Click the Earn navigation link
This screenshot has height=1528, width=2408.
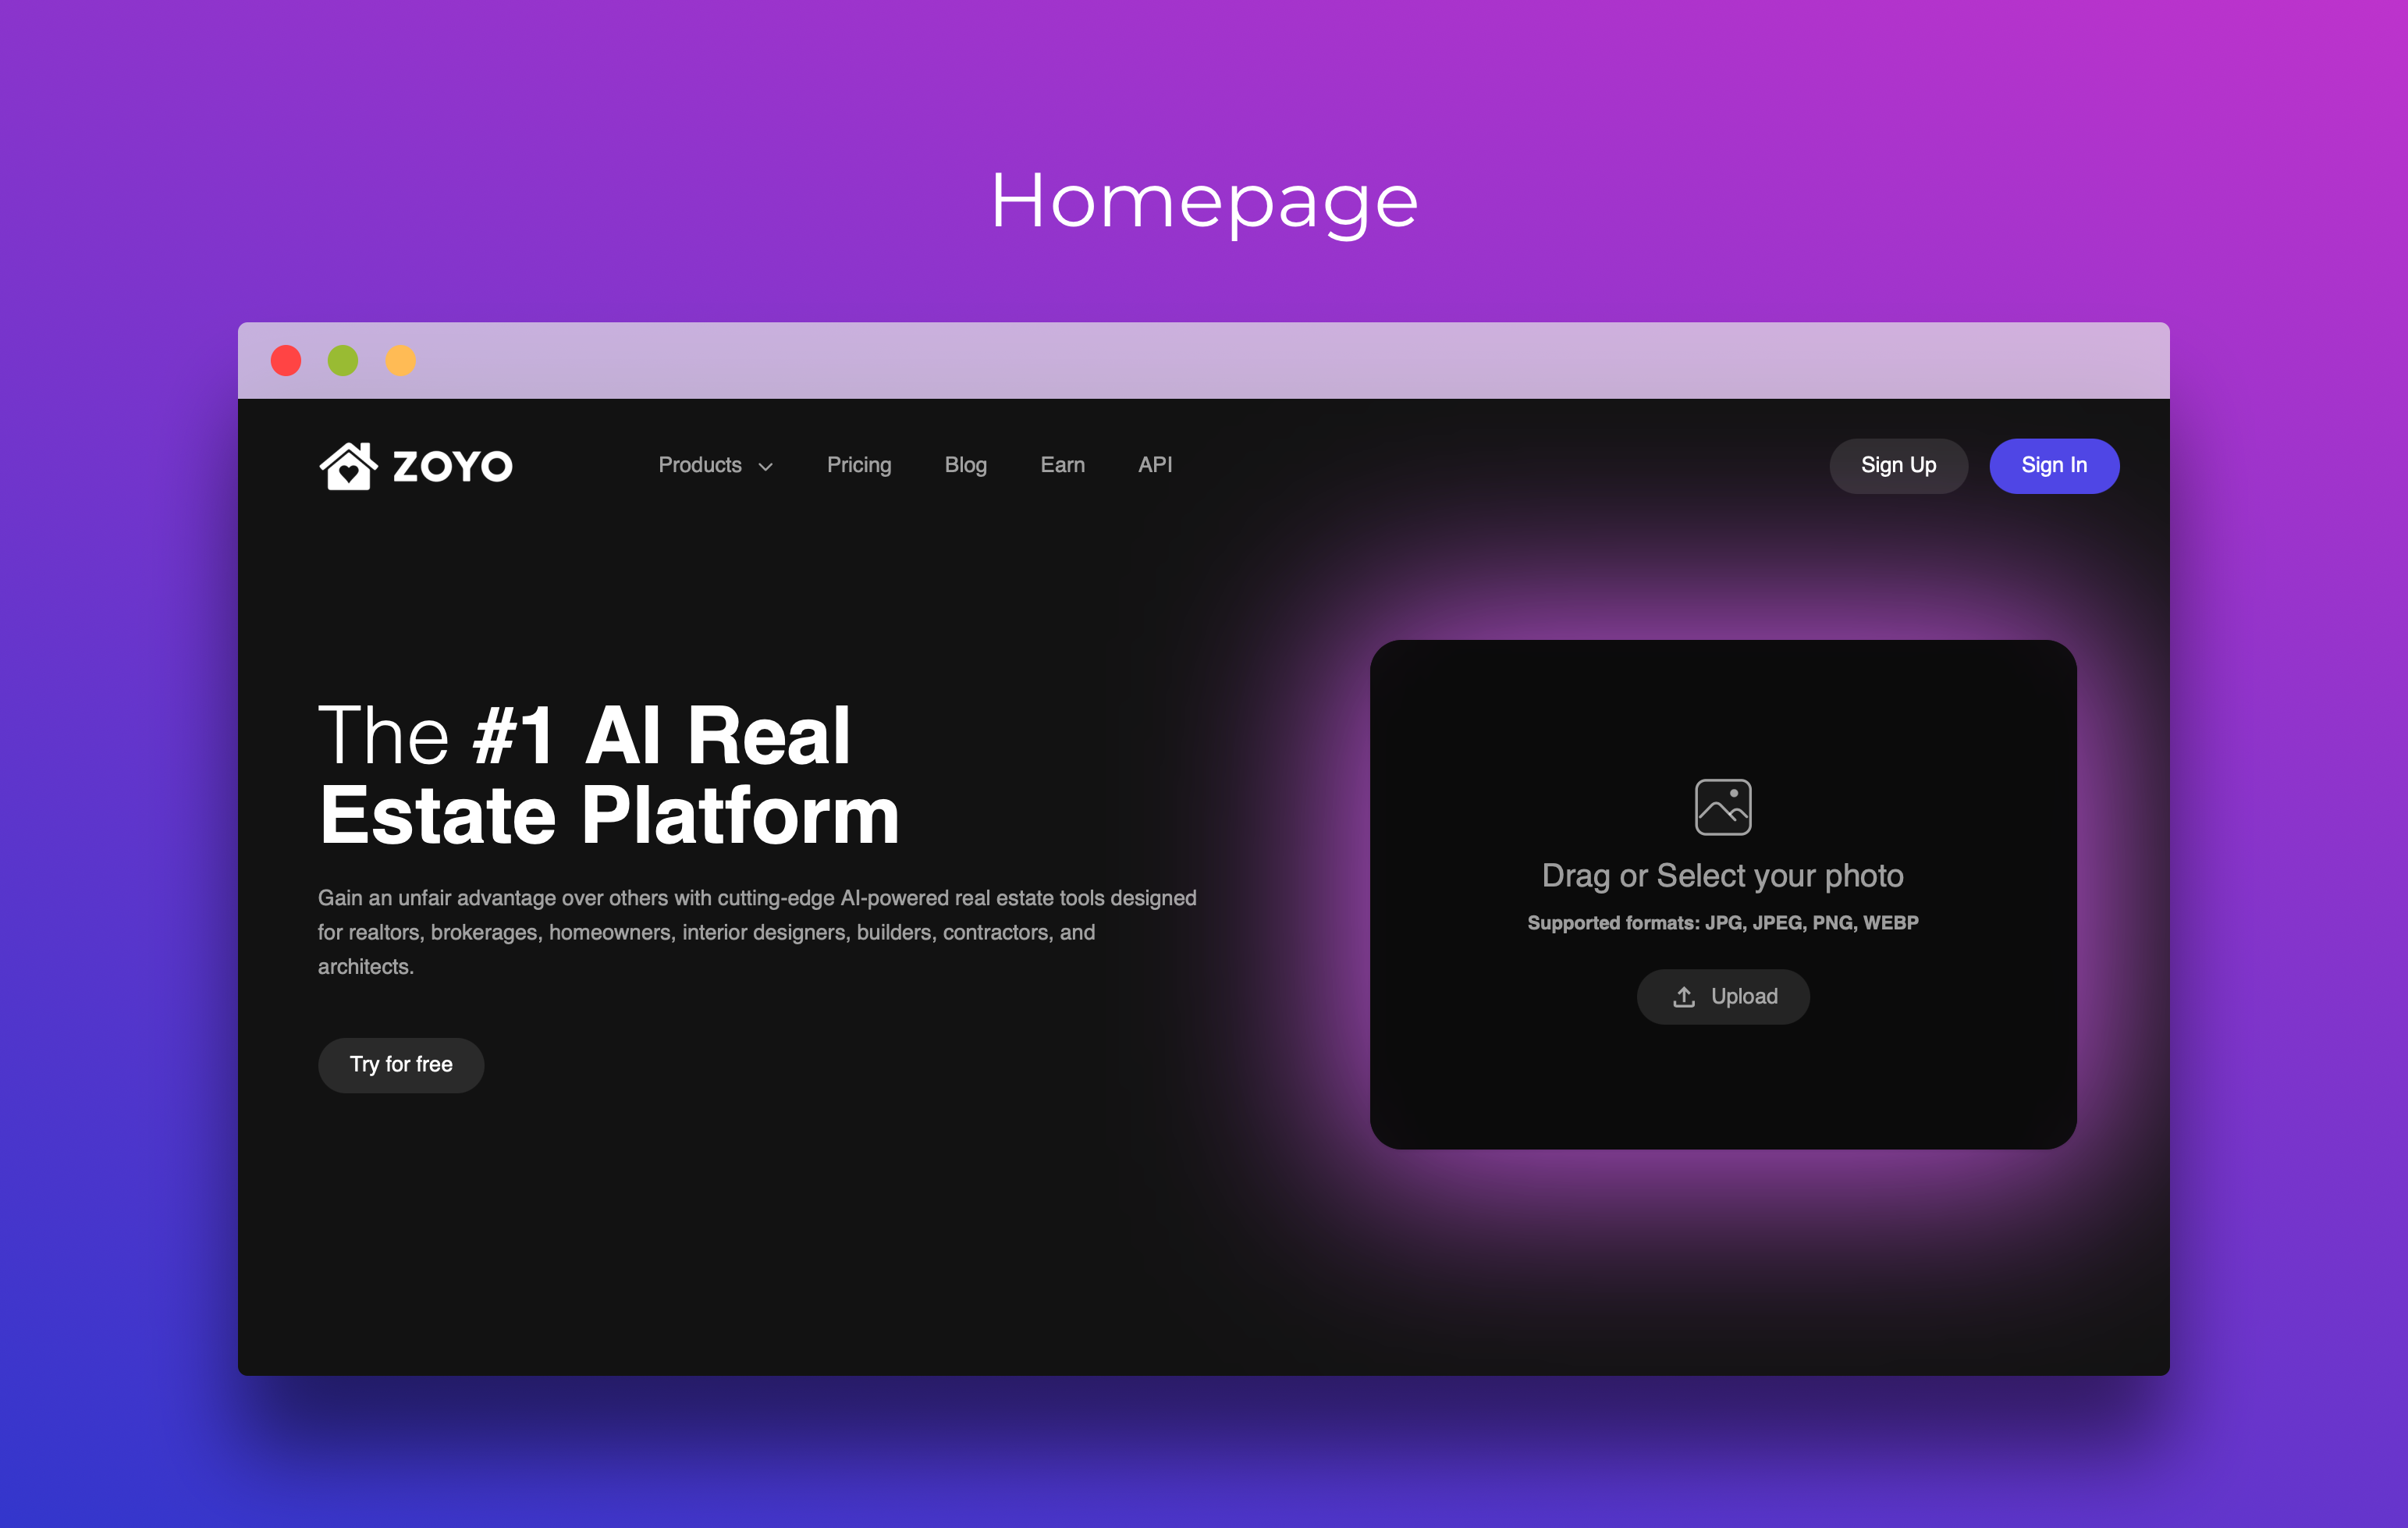(x=1062, y=465)
